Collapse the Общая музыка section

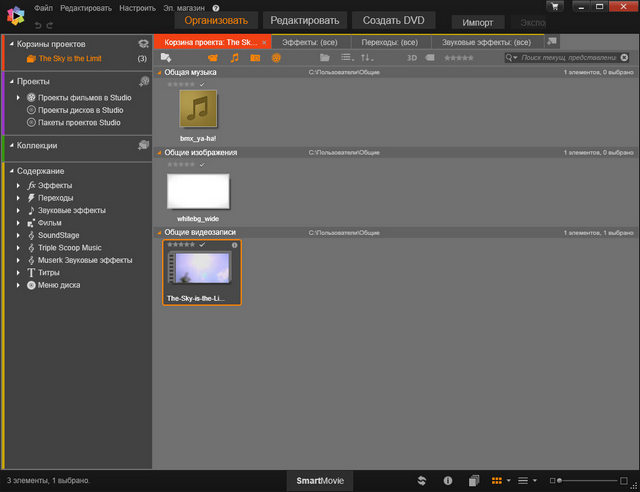[x=158, y=73]
